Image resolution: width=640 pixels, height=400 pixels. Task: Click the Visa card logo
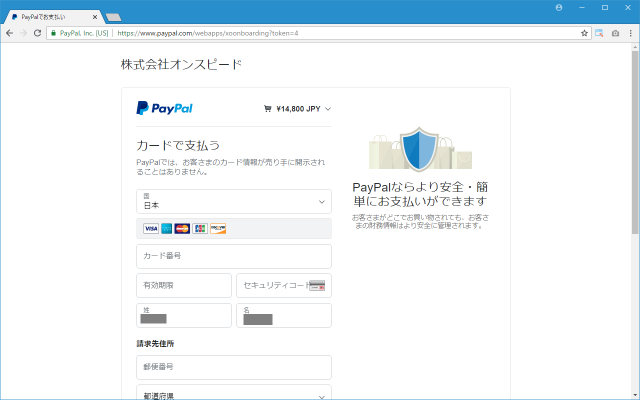[151, 229]
